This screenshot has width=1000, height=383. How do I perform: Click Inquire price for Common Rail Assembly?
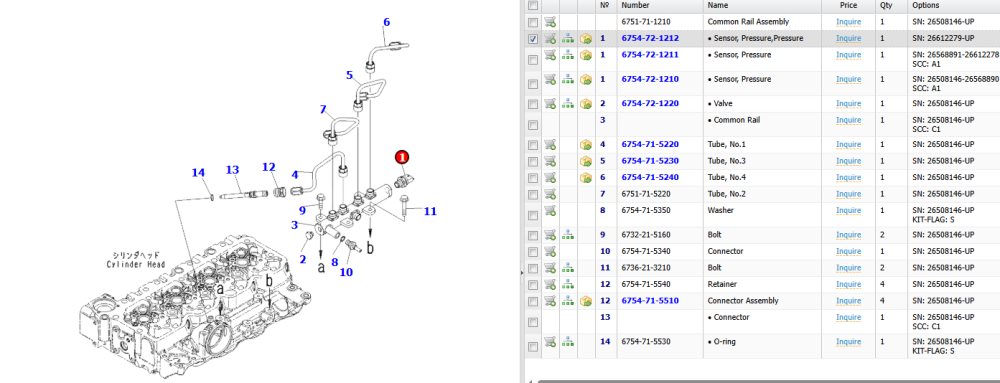click(848, 22)
